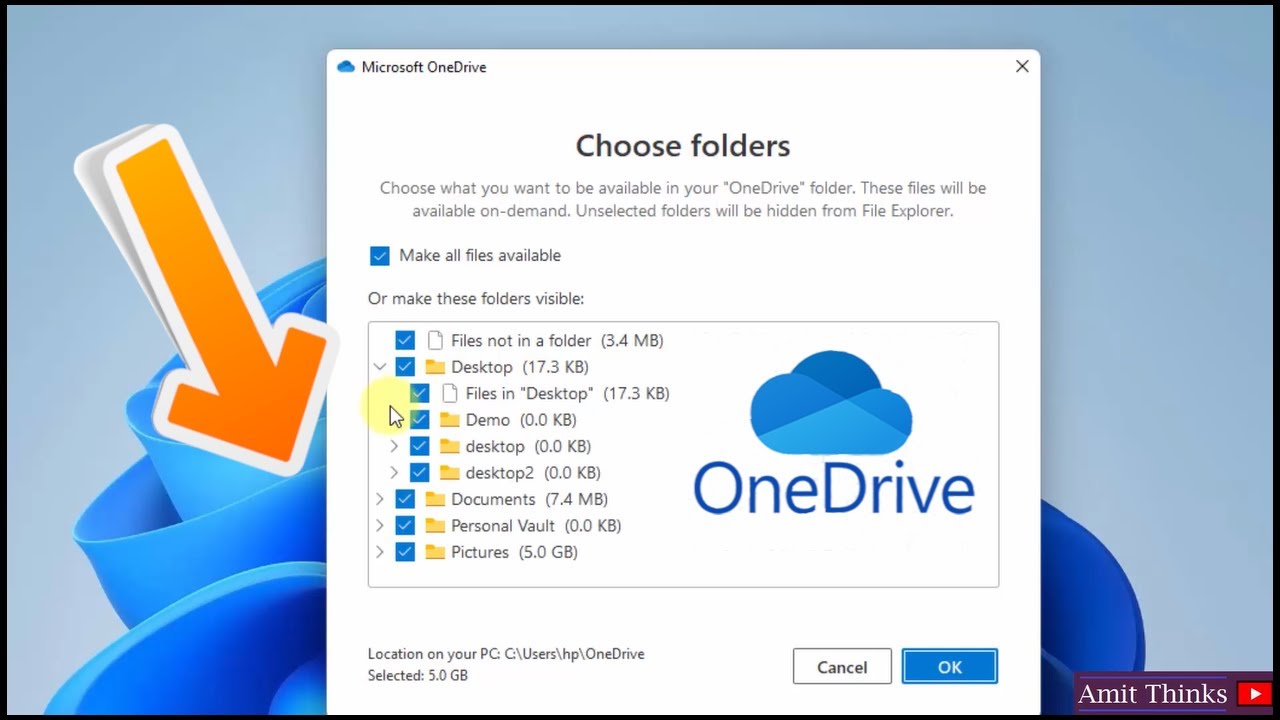Toggle the Pictures (5.0 GB) checkbox
1280x720 pixels.
[x=405, y=552]
